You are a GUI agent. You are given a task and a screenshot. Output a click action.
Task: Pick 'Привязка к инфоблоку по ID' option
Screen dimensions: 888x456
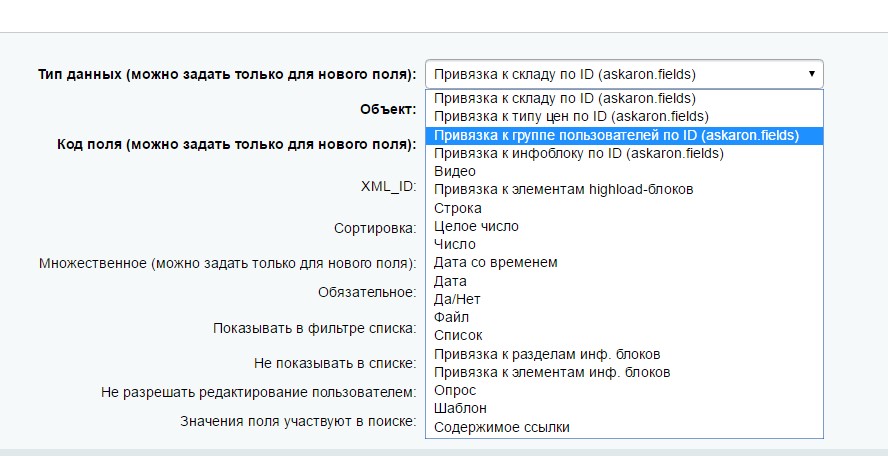pyautogui.click(x=578, y=153)
